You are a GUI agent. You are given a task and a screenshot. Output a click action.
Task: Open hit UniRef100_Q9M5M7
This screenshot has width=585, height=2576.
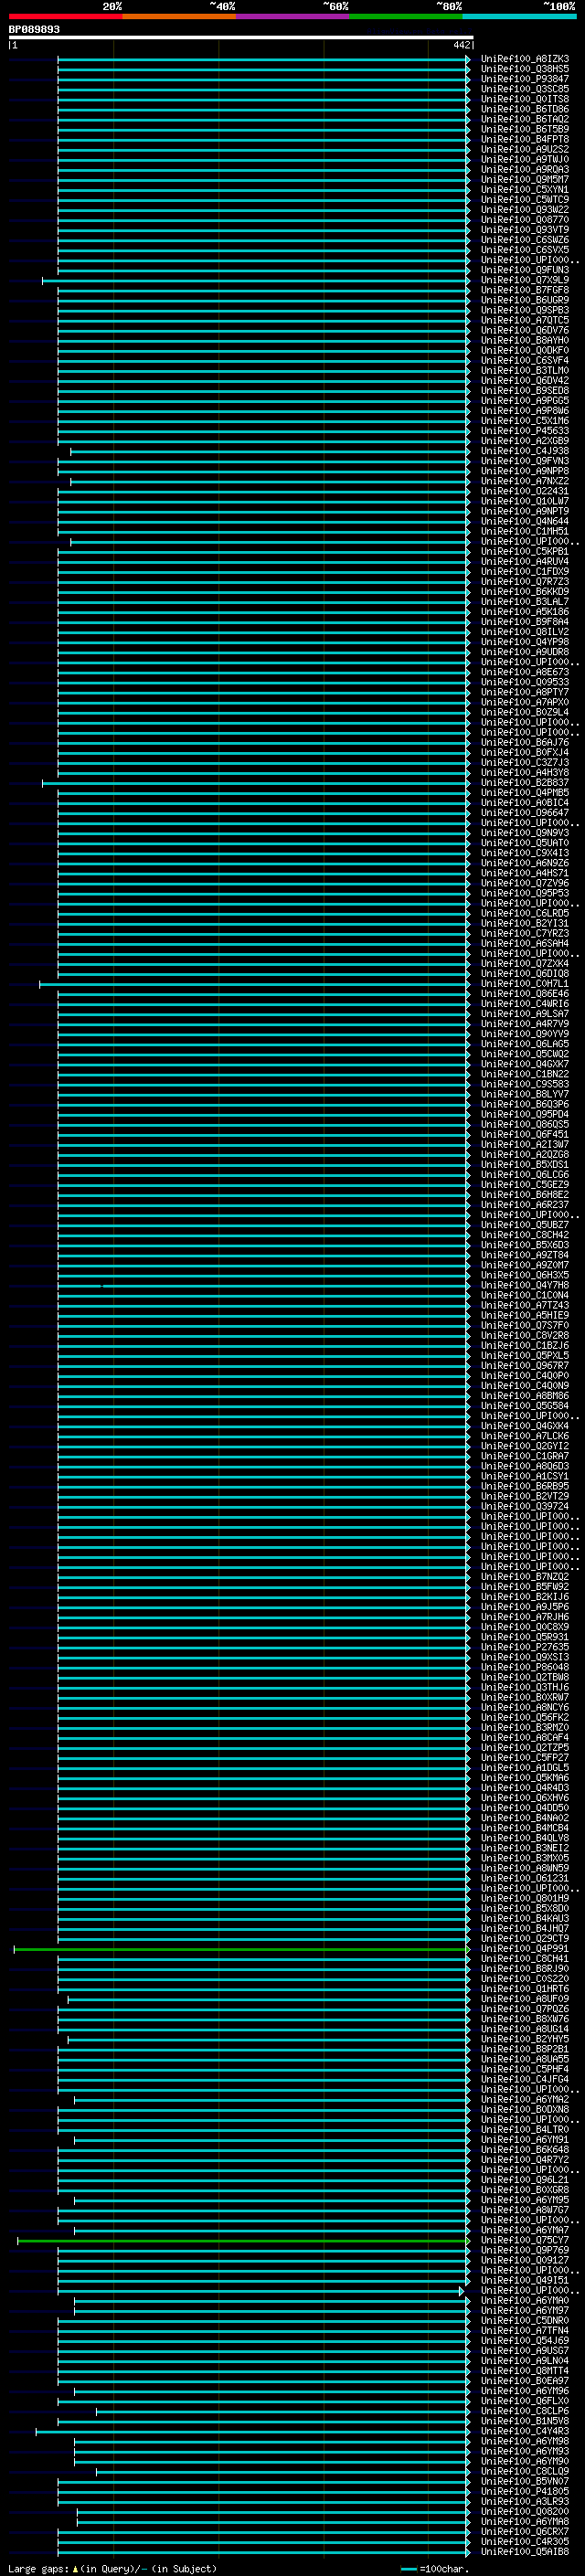(x=525, y=179)
